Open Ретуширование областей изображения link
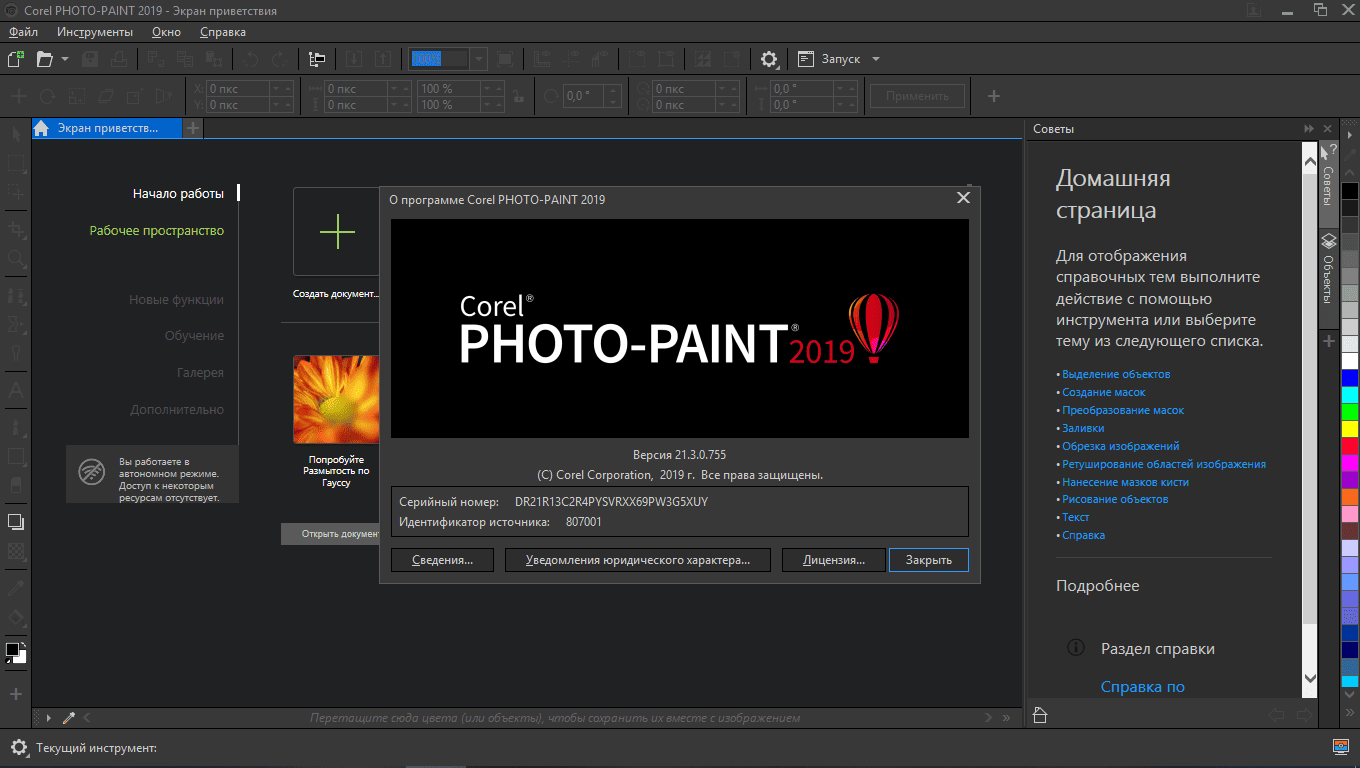 click(1164, 464)
